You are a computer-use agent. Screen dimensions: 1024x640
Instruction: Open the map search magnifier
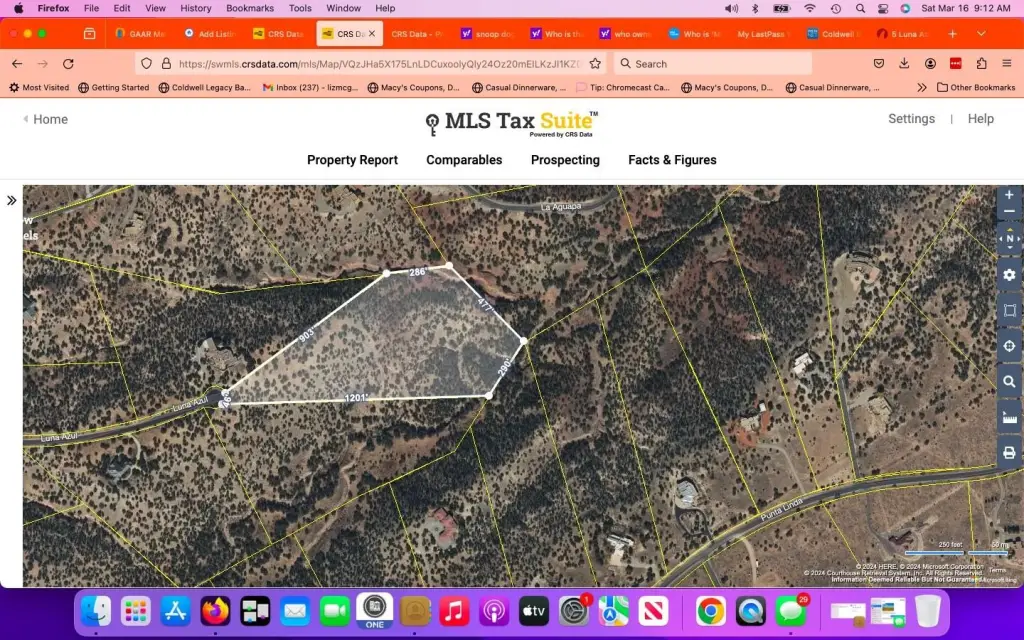1009,382
